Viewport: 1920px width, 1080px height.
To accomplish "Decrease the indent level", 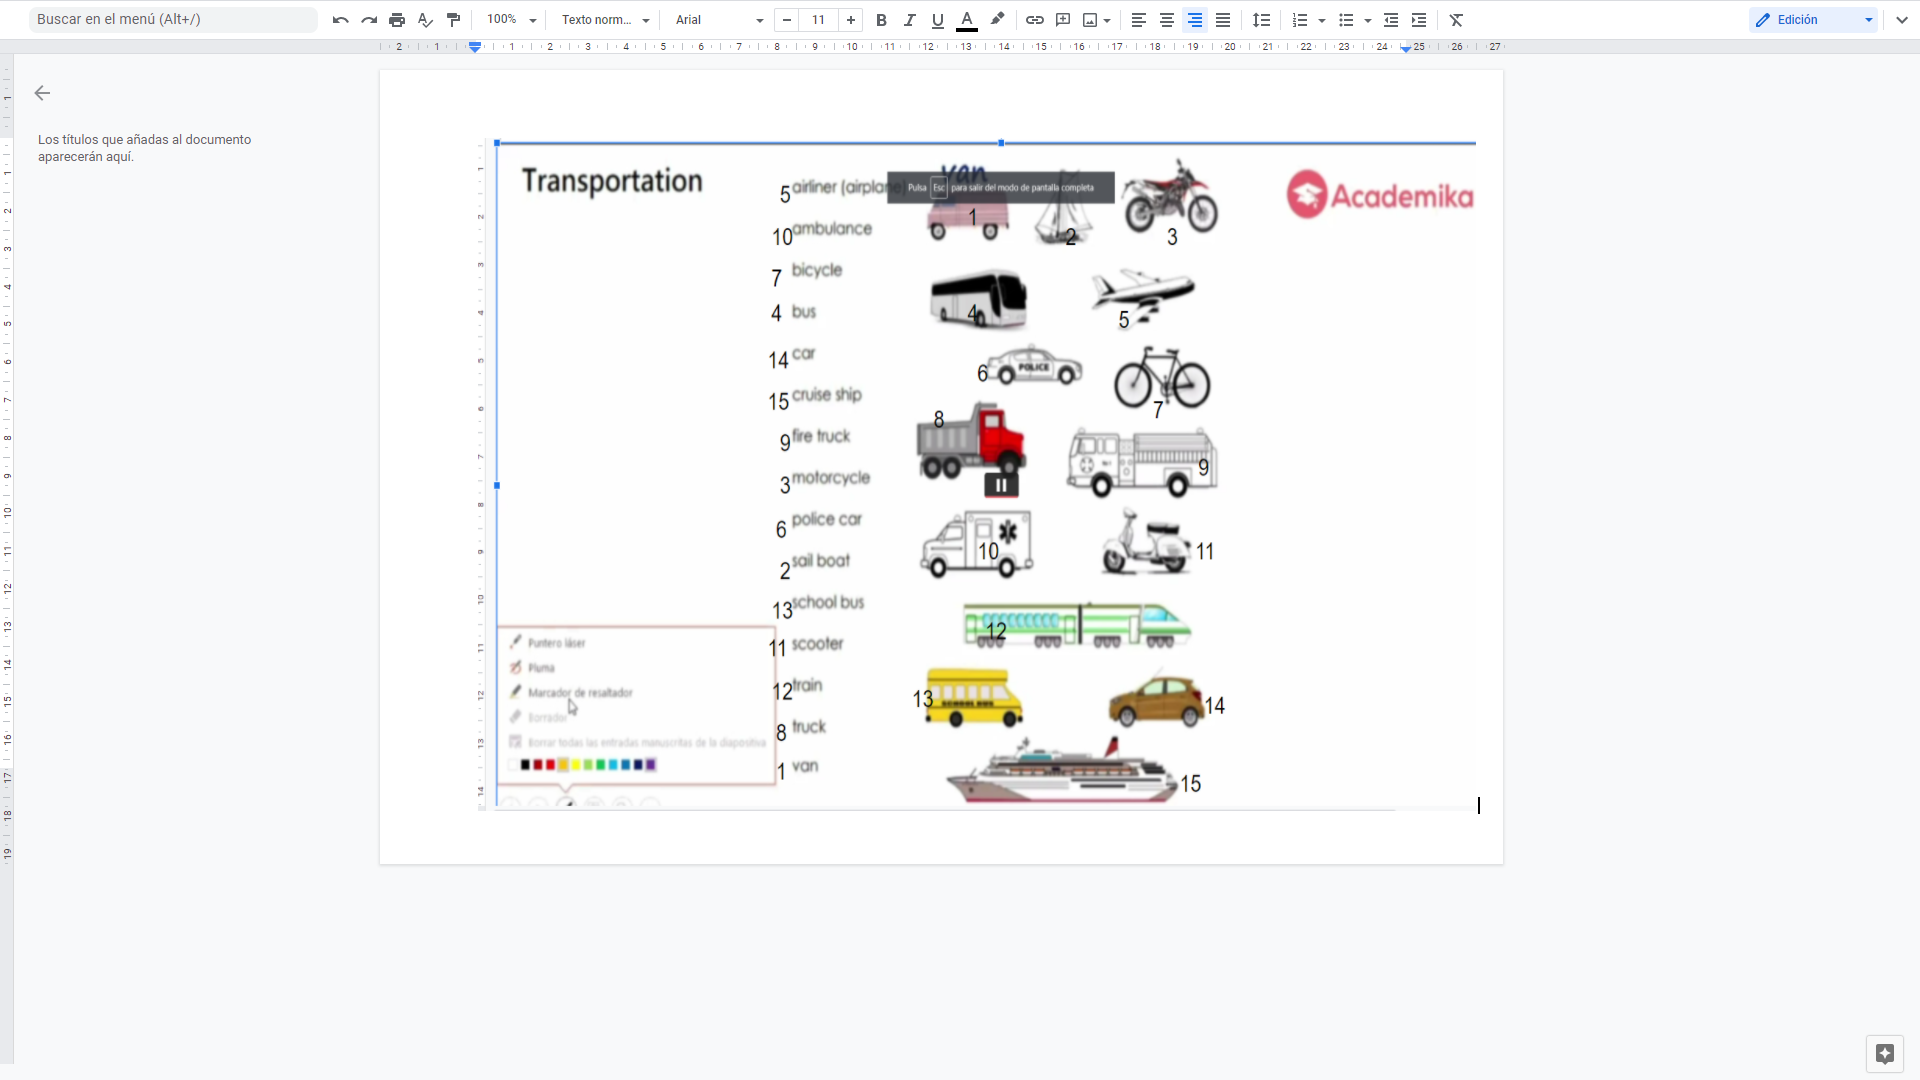I will pyautogui.click(x=1391, y=20).
